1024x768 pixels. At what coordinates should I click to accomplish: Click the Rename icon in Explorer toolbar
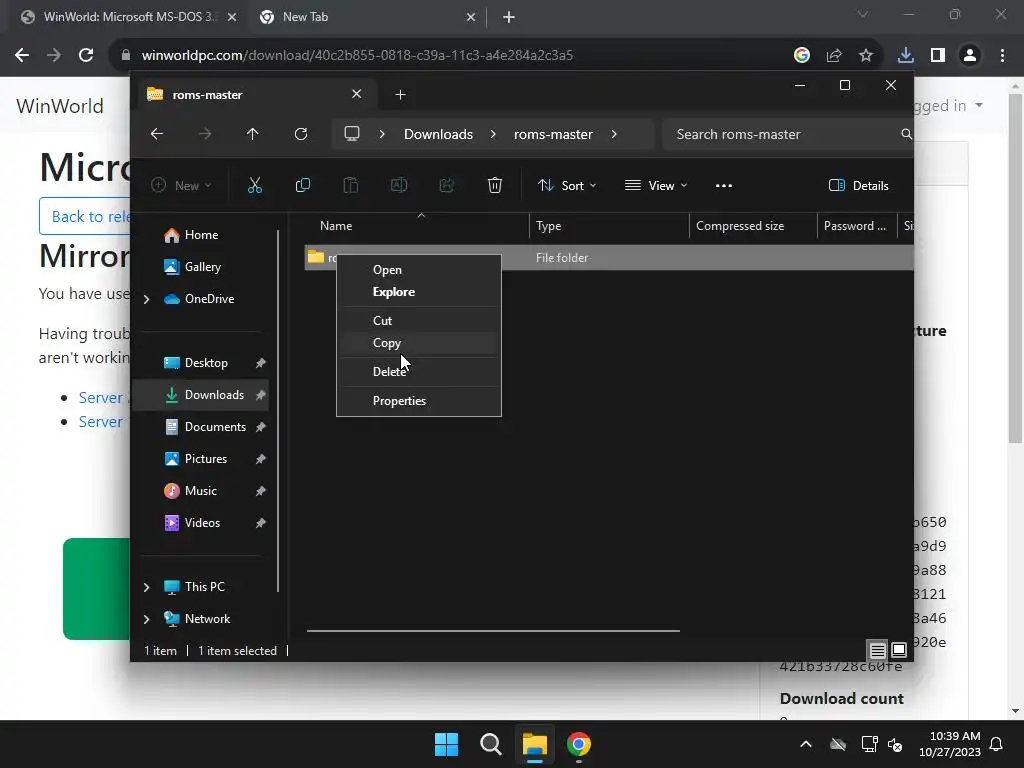coord(398,185)
